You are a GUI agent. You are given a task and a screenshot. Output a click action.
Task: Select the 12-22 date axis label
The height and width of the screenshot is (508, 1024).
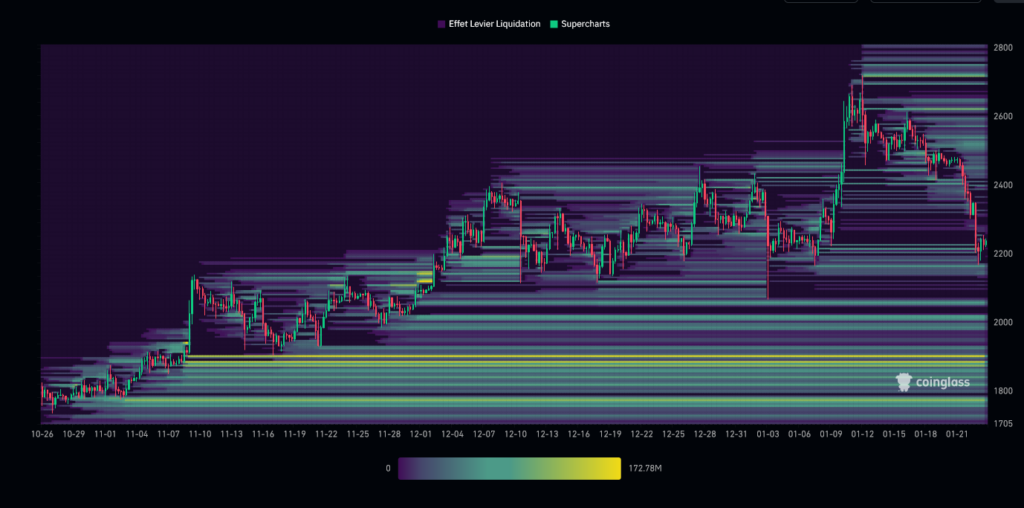pos(642,434)
